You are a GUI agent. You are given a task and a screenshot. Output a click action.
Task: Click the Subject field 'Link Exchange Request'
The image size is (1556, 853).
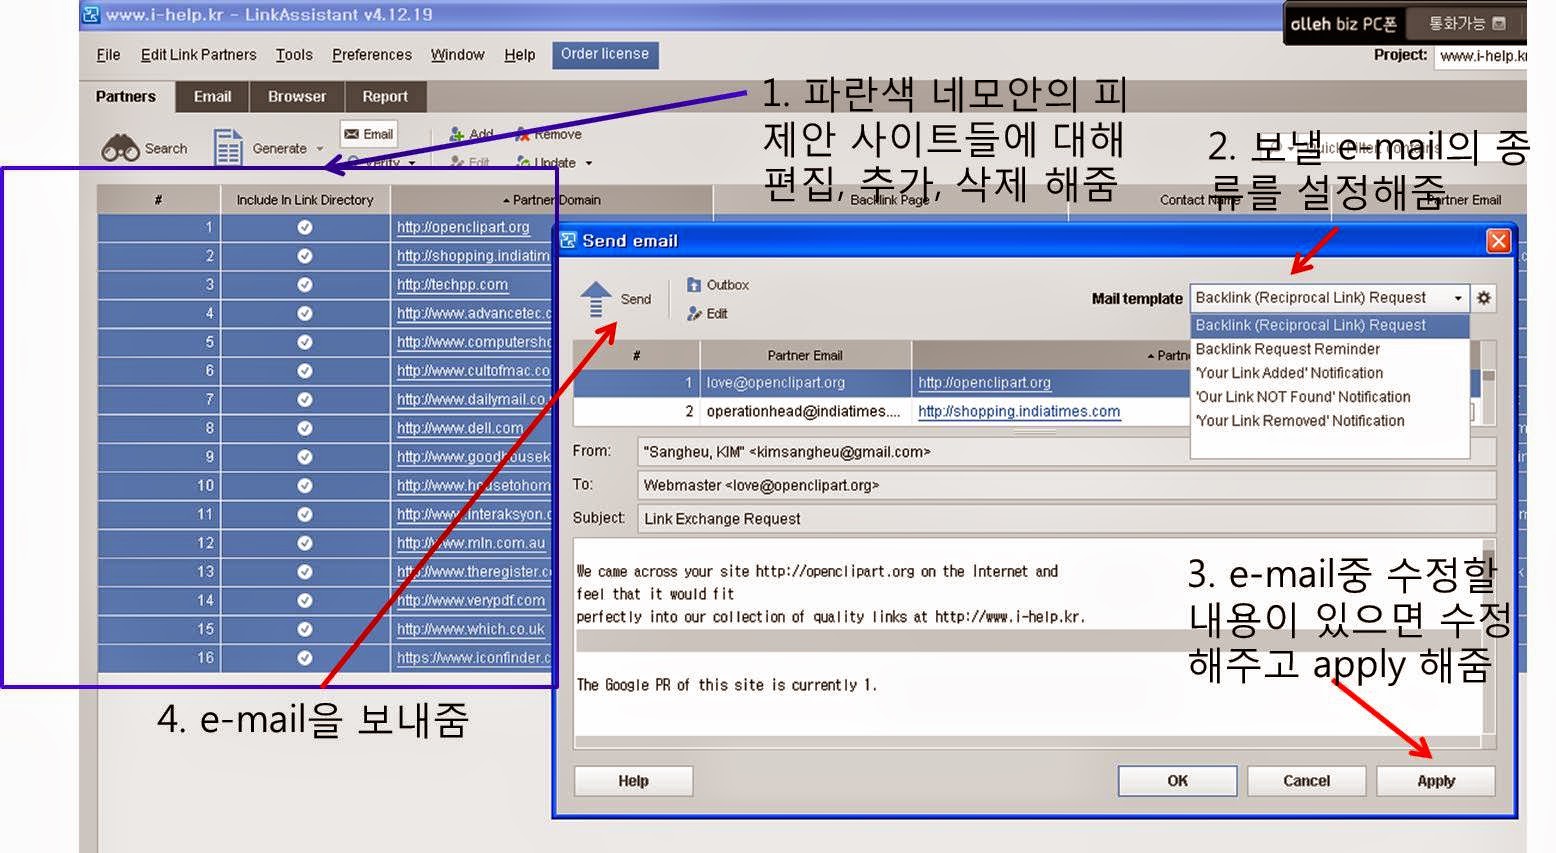[1066, 519]
